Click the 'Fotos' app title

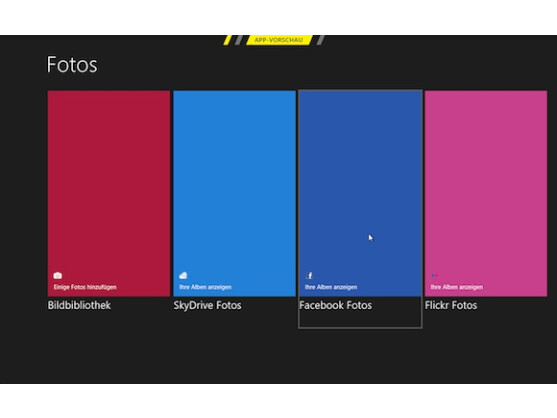pyautogui.click(x=72, y=65)
